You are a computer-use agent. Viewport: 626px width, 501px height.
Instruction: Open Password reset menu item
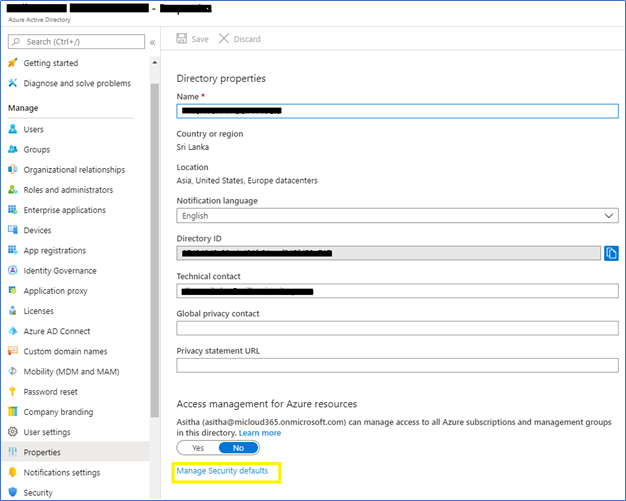coord(51,392)
